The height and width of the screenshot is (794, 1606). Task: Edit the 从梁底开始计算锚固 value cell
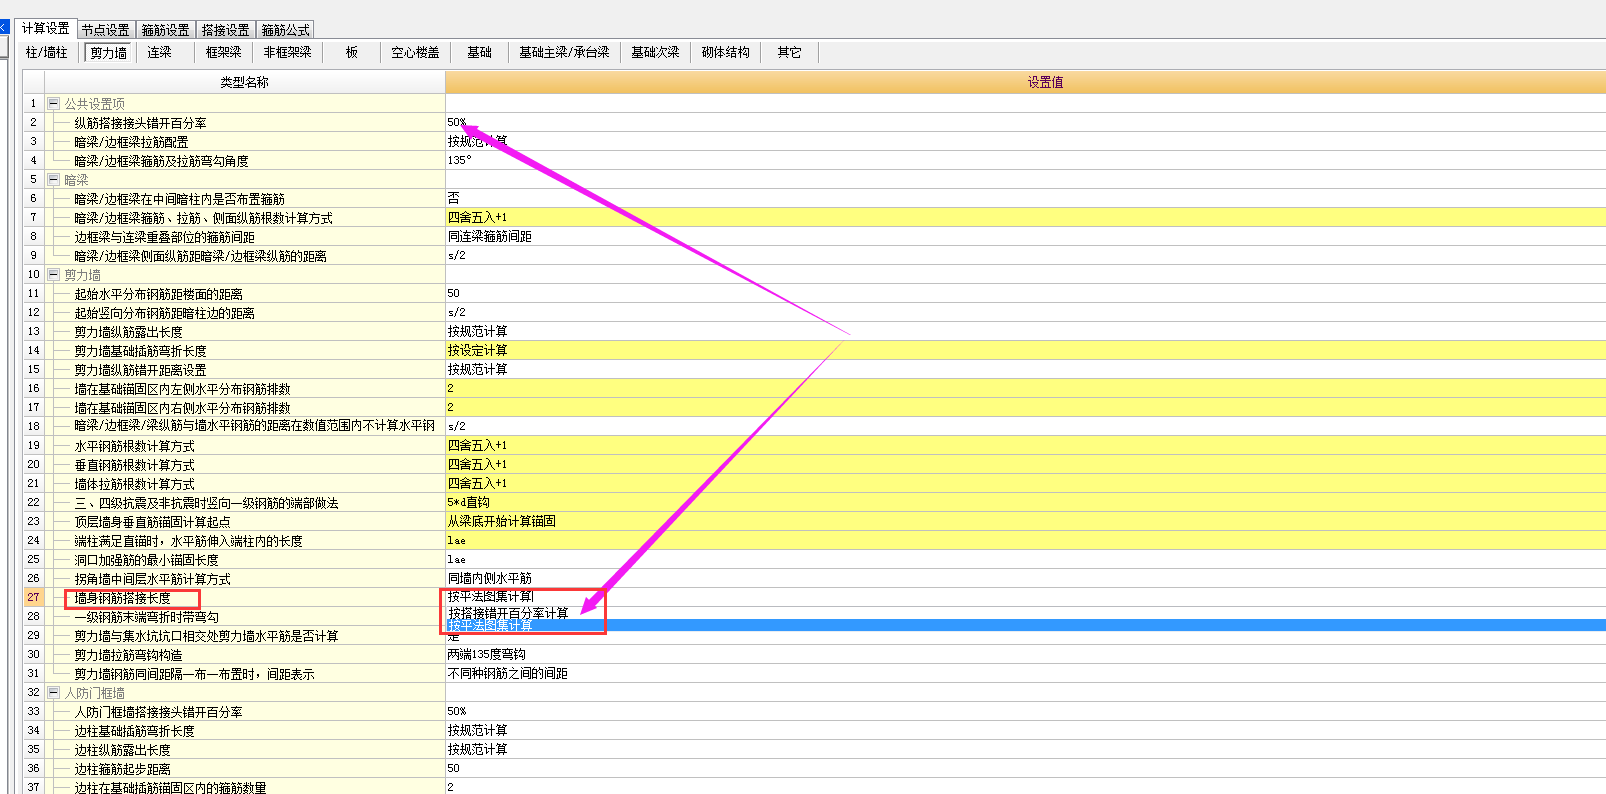[1025, 522]
